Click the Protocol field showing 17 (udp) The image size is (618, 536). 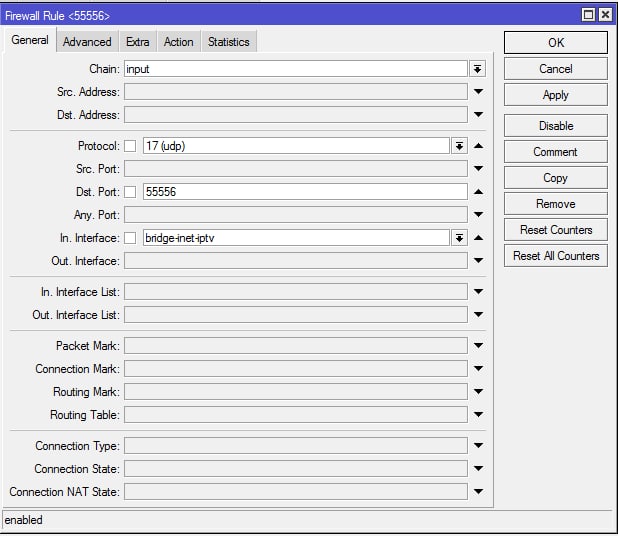(296, 146)
